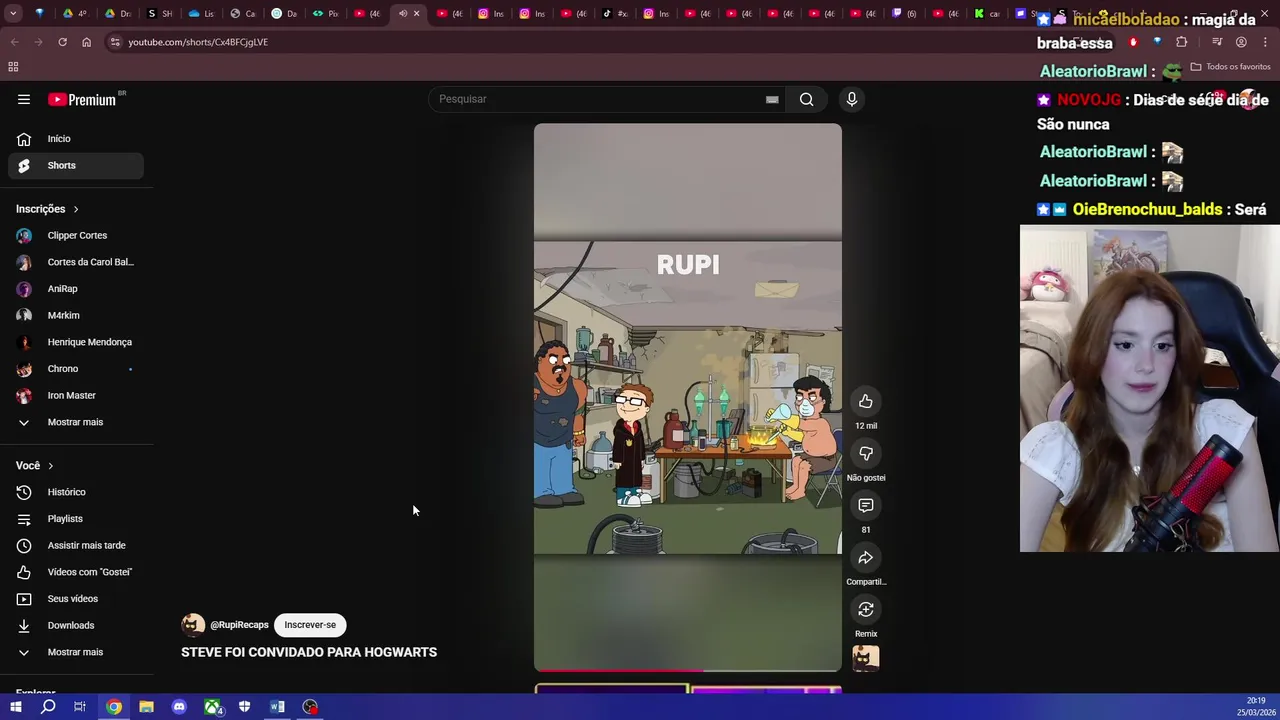Remix this Short

(x=866, y=609)
